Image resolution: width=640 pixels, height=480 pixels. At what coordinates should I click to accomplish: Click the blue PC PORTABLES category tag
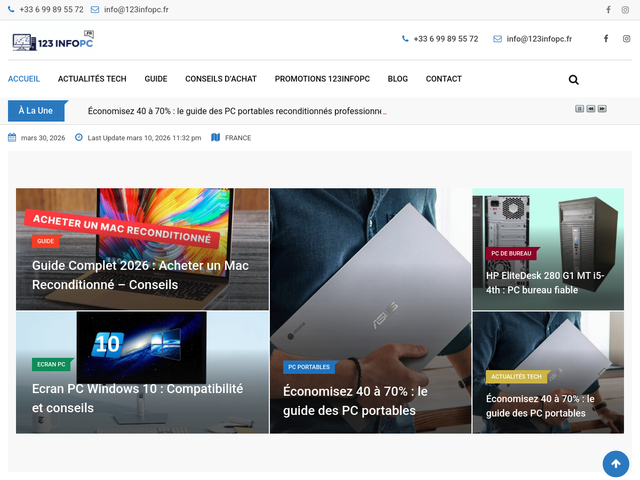pyautogui.click(x=309, y=367)
